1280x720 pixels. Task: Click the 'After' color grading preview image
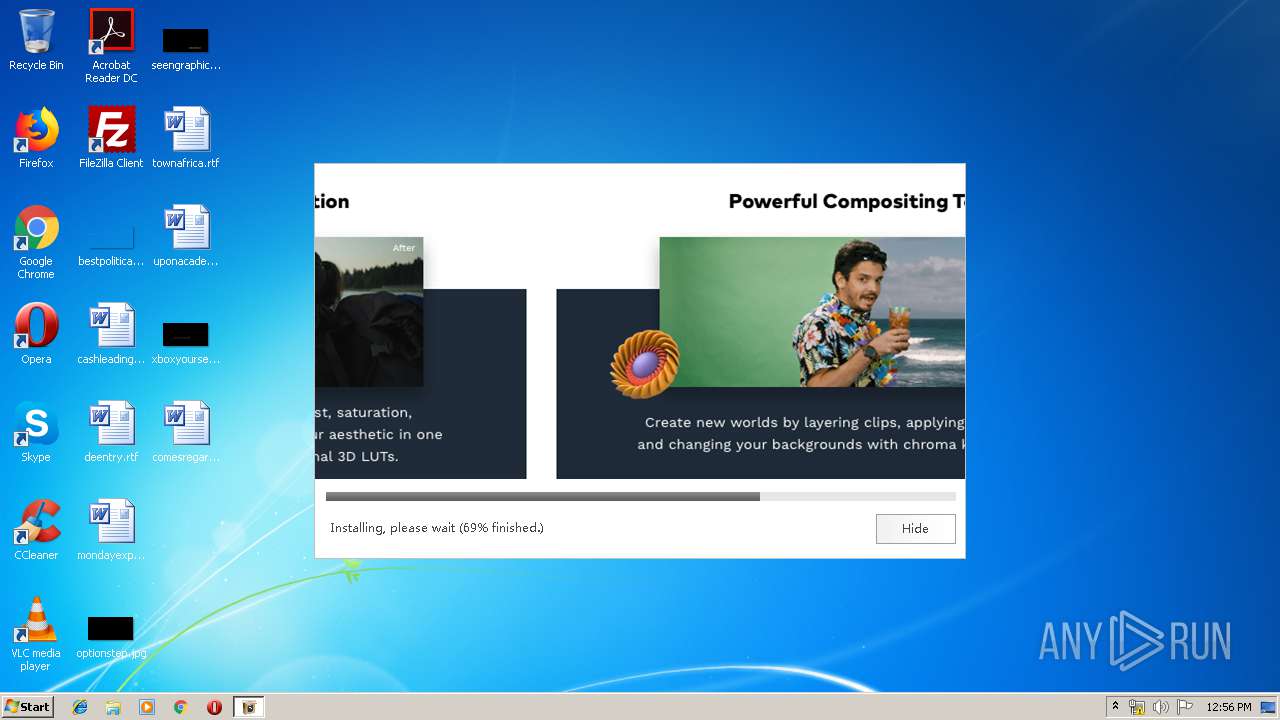coord(369,312)
